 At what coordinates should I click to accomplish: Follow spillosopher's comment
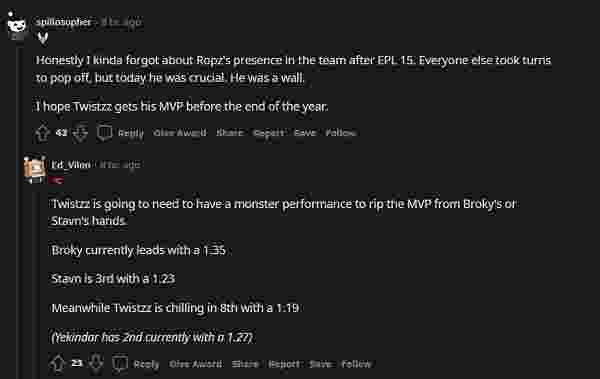[x=341, y=133]
